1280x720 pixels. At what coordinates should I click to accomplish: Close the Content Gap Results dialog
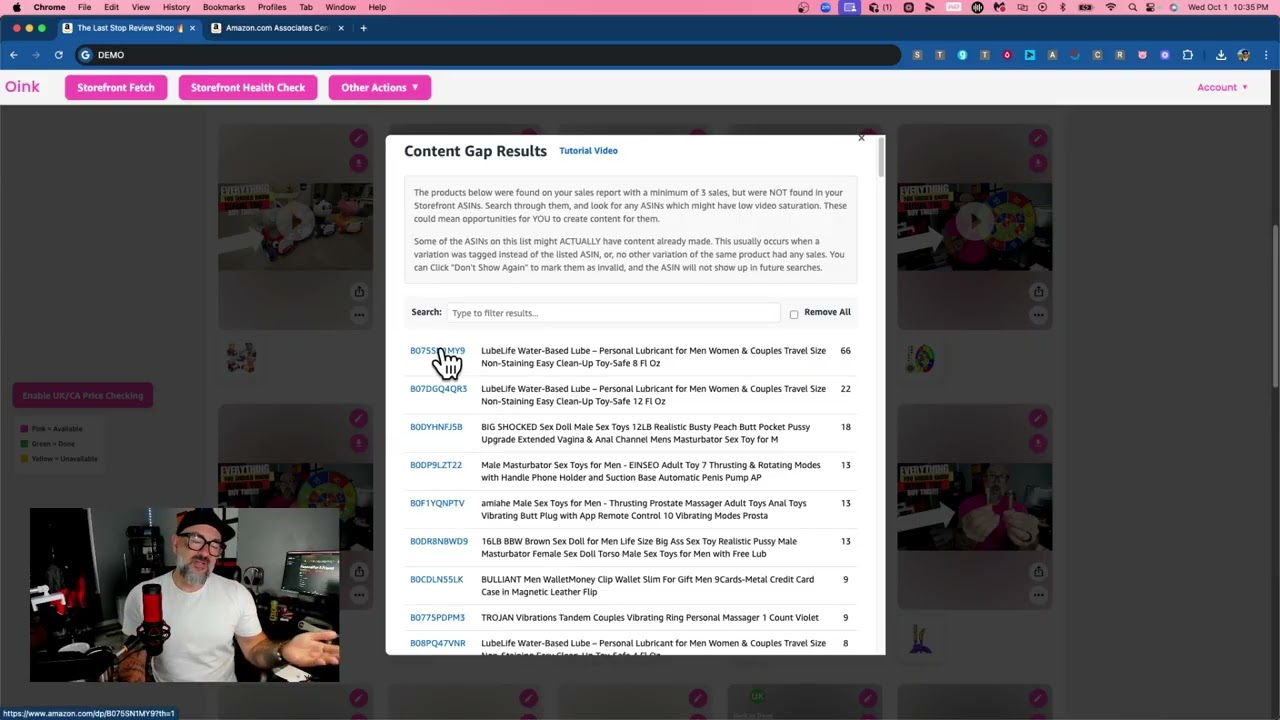861,138
